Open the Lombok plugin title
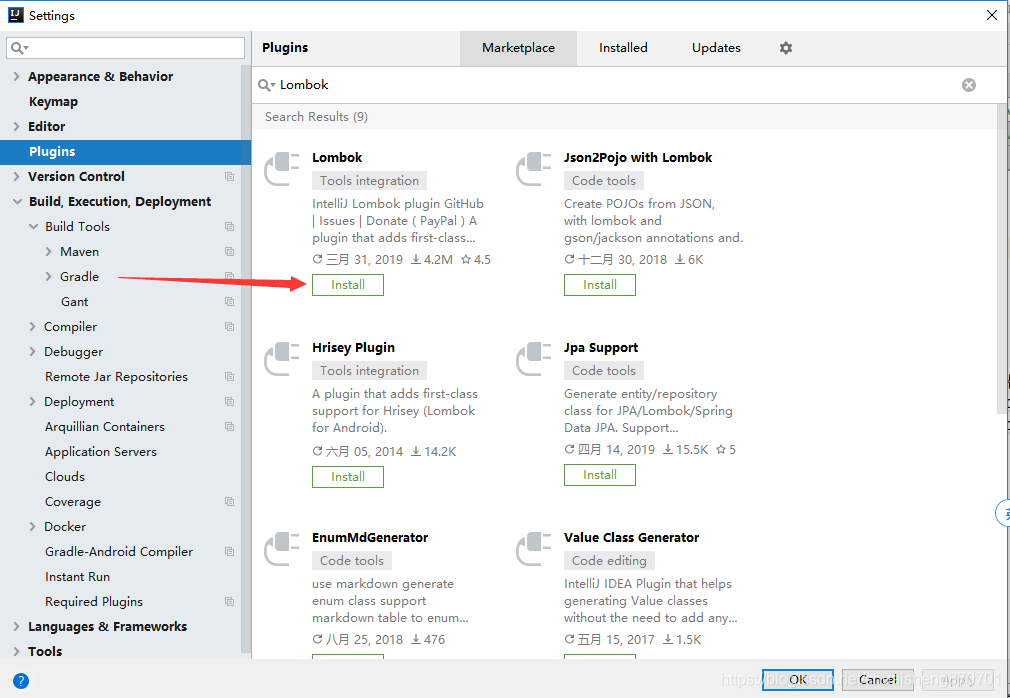1010x698 pixels. [x=337, y=158]
